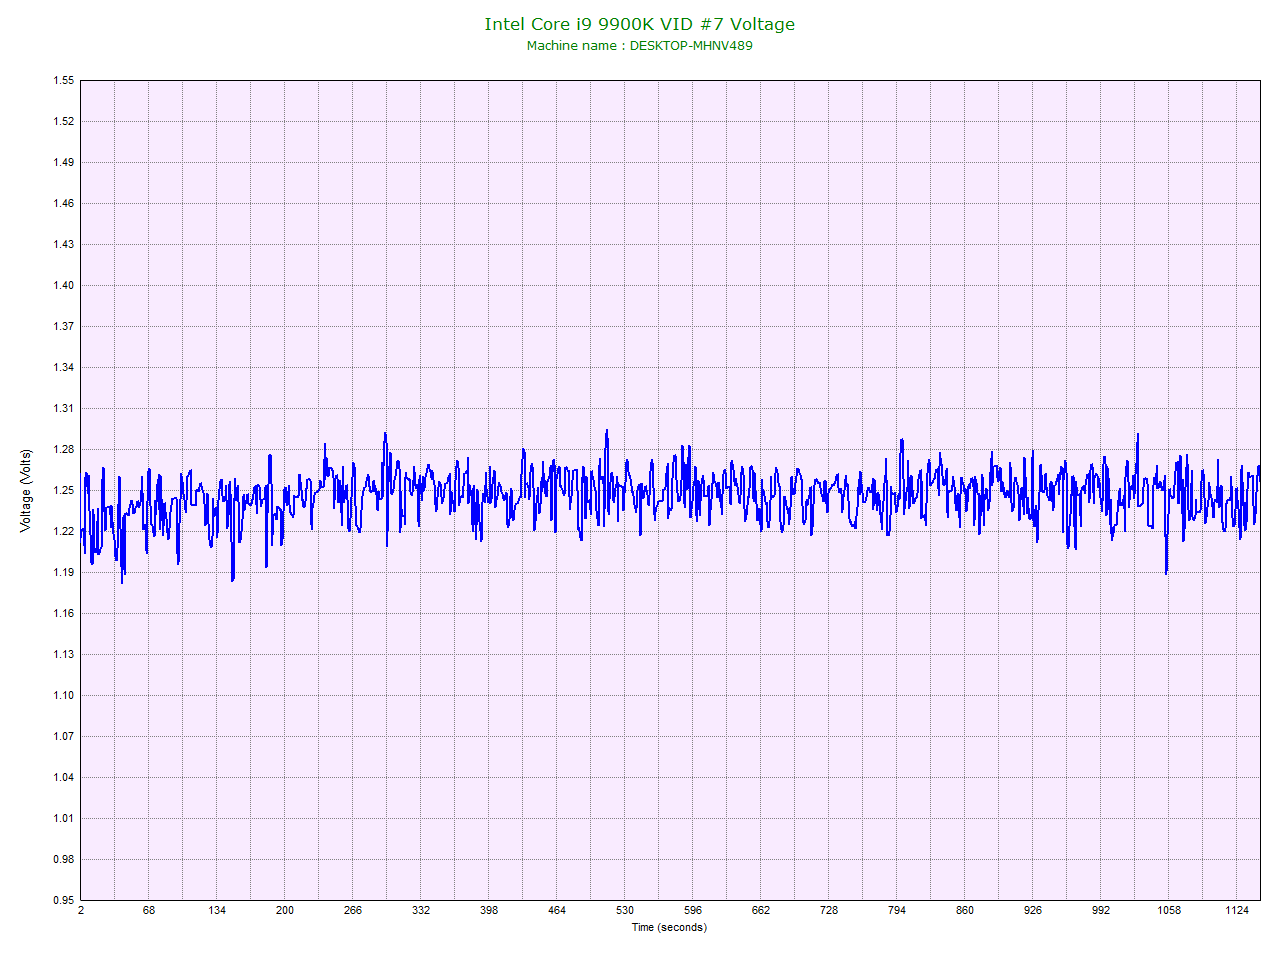Click the 0.98 voltage axis value
1280x960 pixels.
64,860
